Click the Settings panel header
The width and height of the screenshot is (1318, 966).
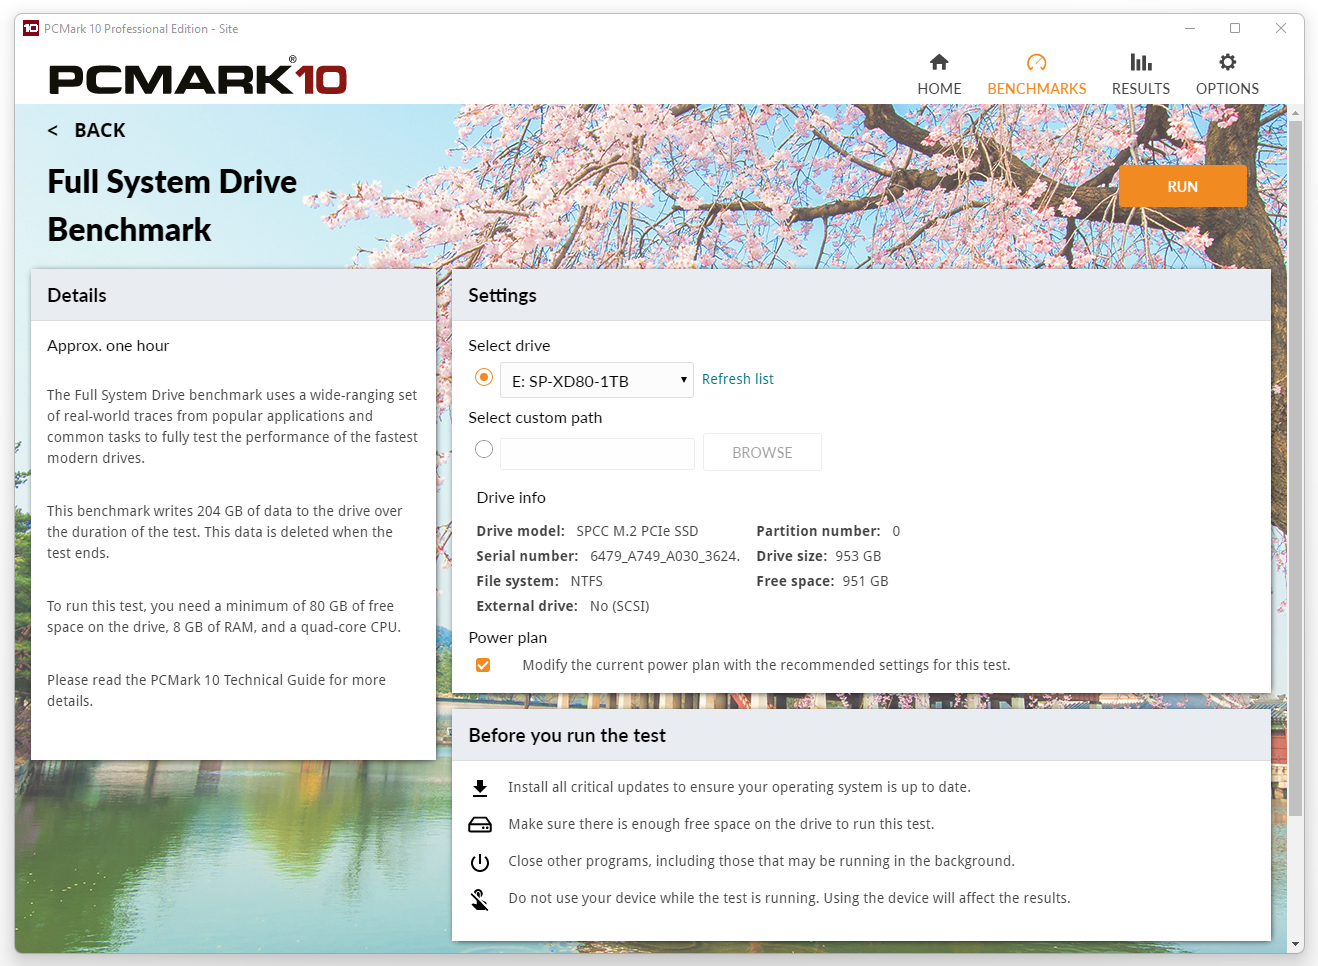click(861, 295)
